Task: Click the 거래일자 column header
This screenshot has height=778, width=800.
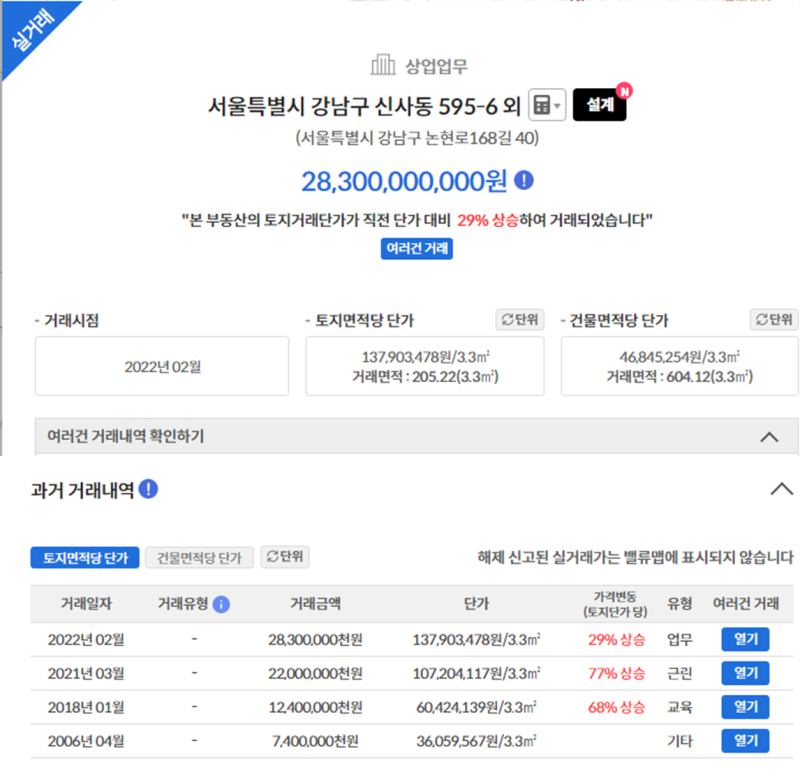Action: pyautogui.click(x=86, y=604)
